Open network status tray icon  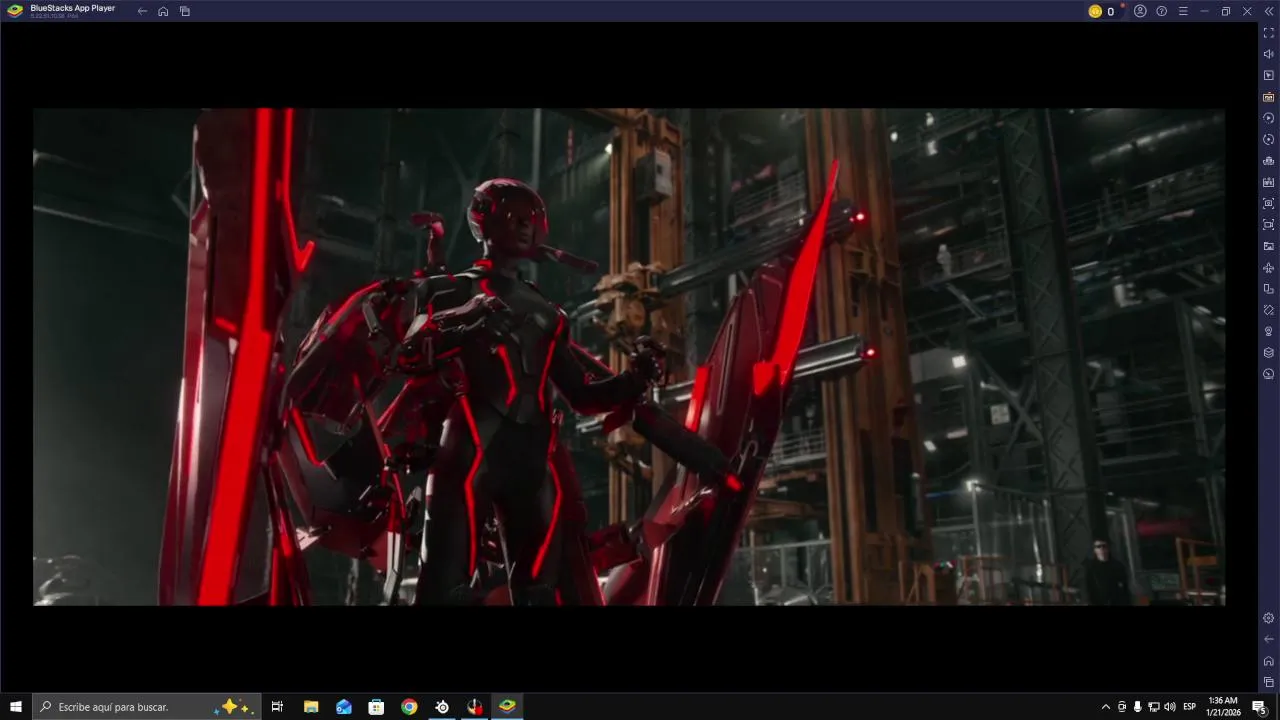(1153, 707)
